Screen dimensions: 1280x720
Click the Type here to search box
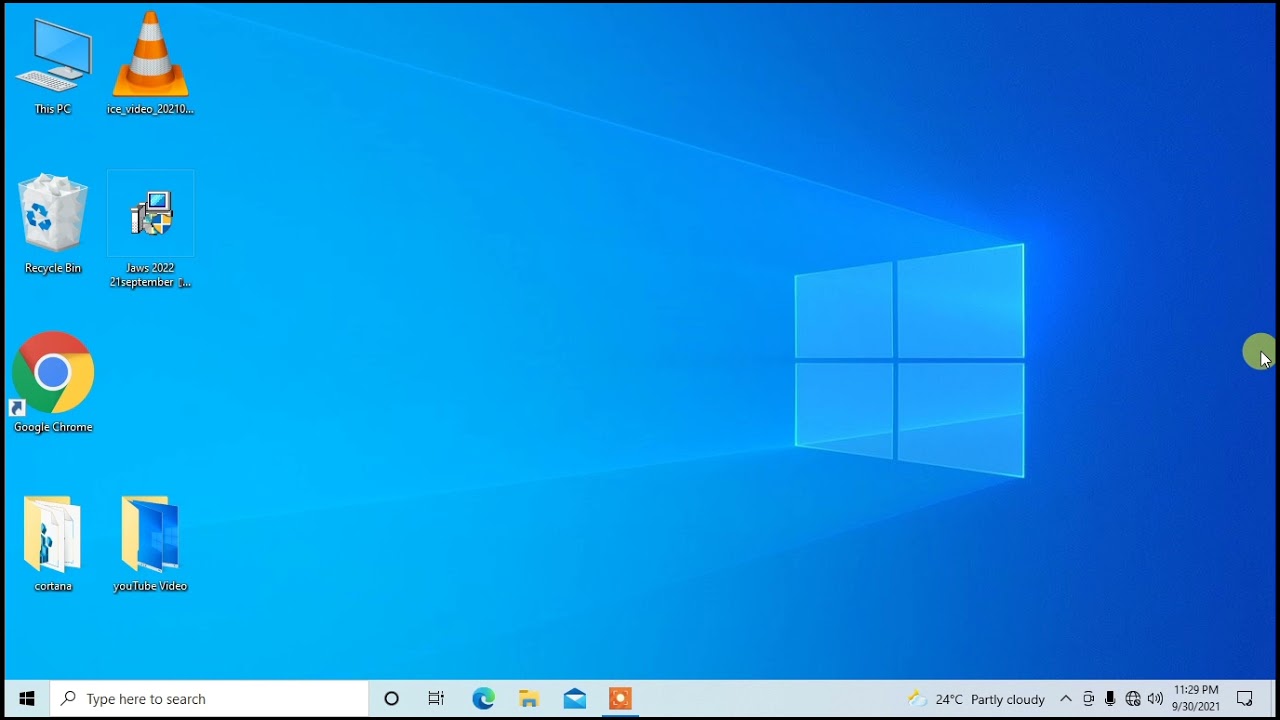coord(210,699)
